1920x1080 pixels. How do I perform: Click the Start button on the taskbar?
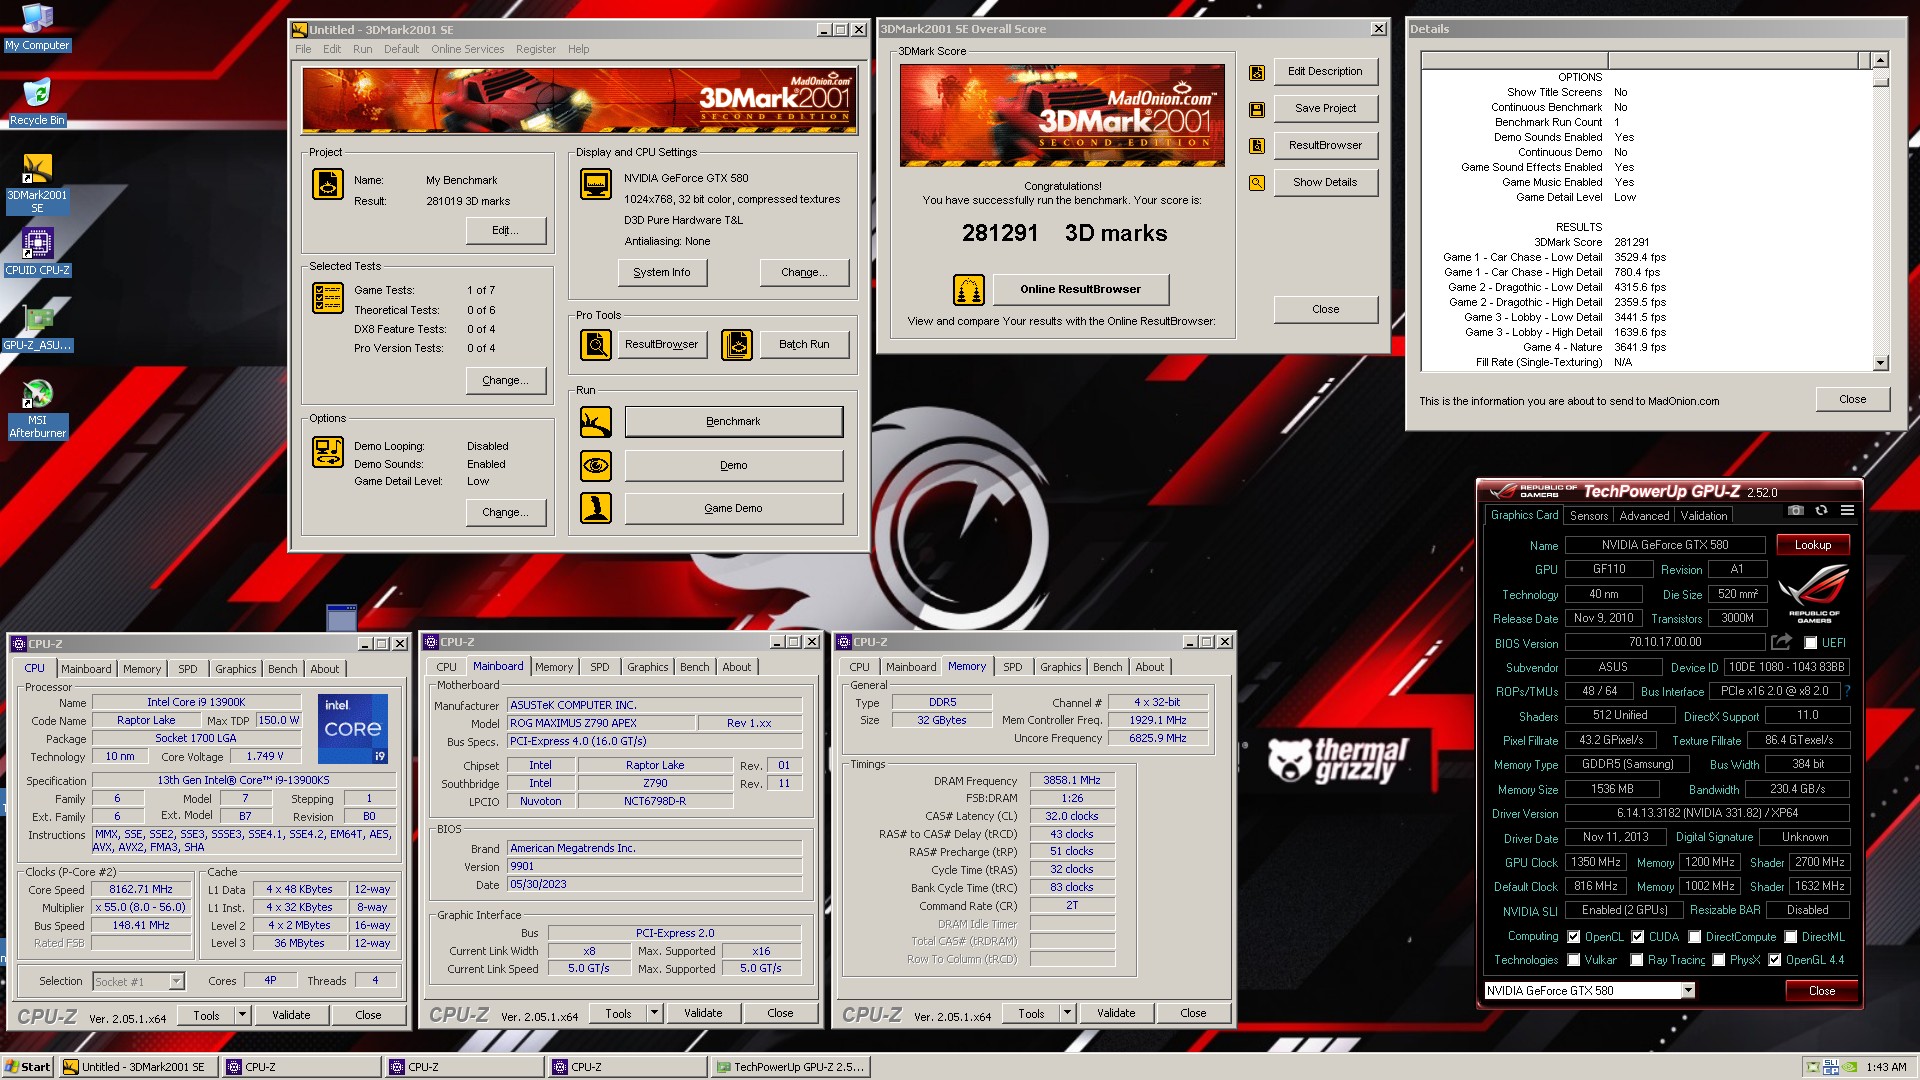(28, 1067)
